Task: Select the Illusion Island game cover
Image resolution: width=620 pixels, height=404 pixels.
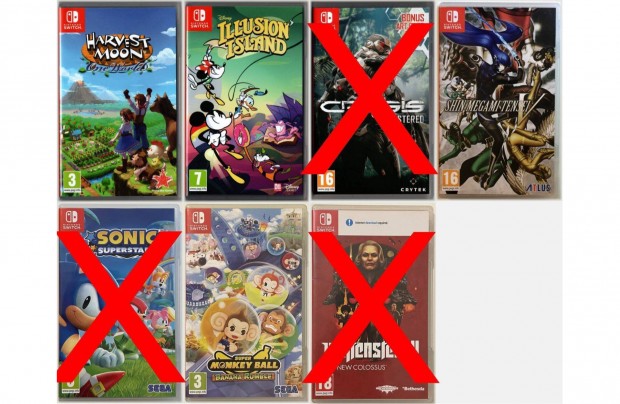Action: click(x=245, y=100)
